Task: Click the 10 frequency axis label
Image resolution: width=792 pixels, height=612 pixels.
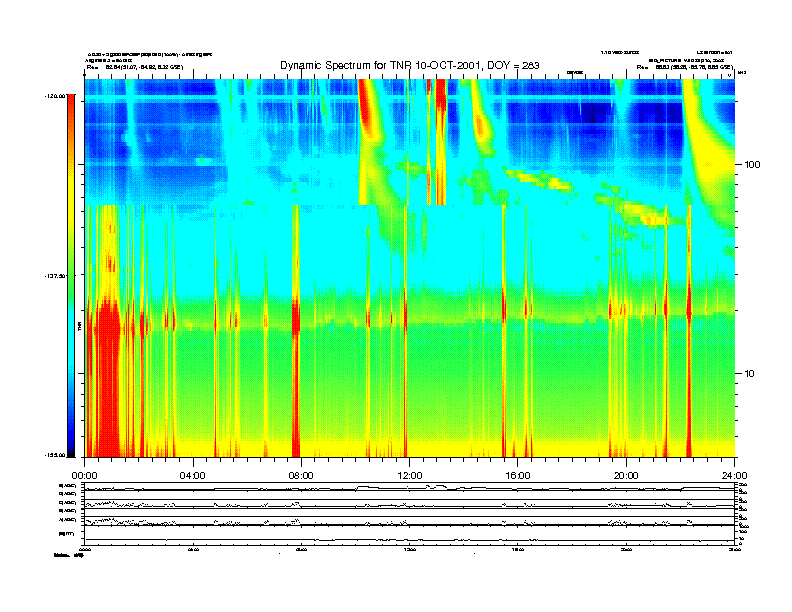Action: click(x=750, y=374)
